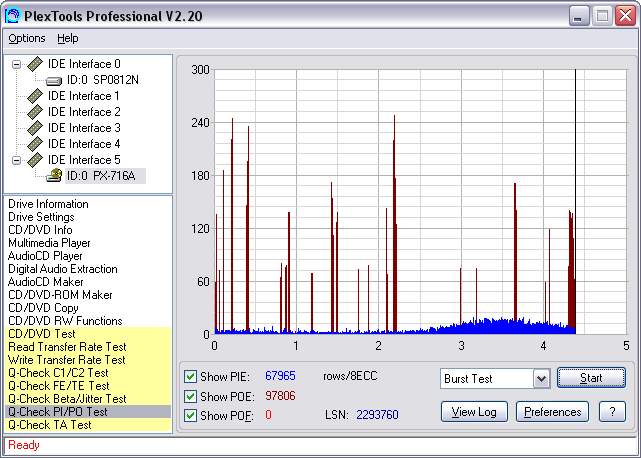Click the POE value 97806
This screenshot has height=458, width=641.
coord(280,396)
